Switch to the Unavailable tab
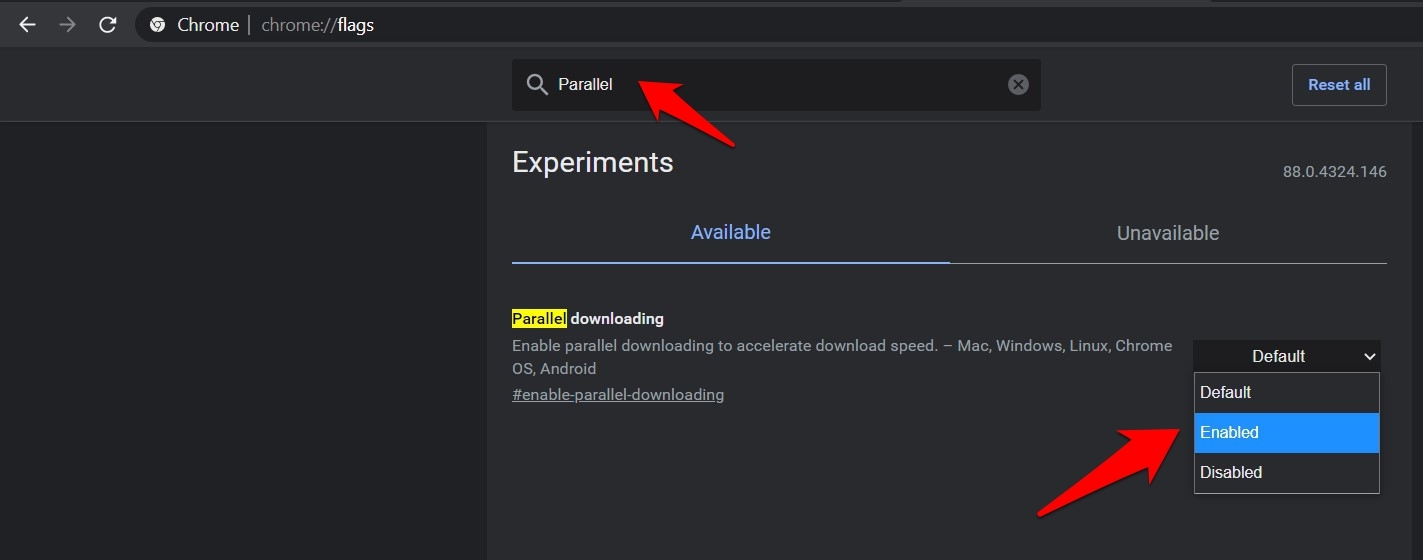Viewport: 1423px width, 560px height. (x=1168, y=233)
